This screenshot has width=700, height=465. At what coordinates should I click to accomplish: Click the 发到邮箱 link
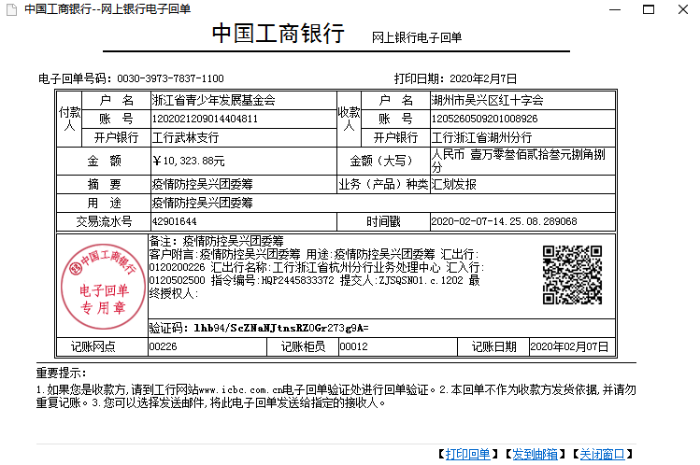(x=535, y=454)
